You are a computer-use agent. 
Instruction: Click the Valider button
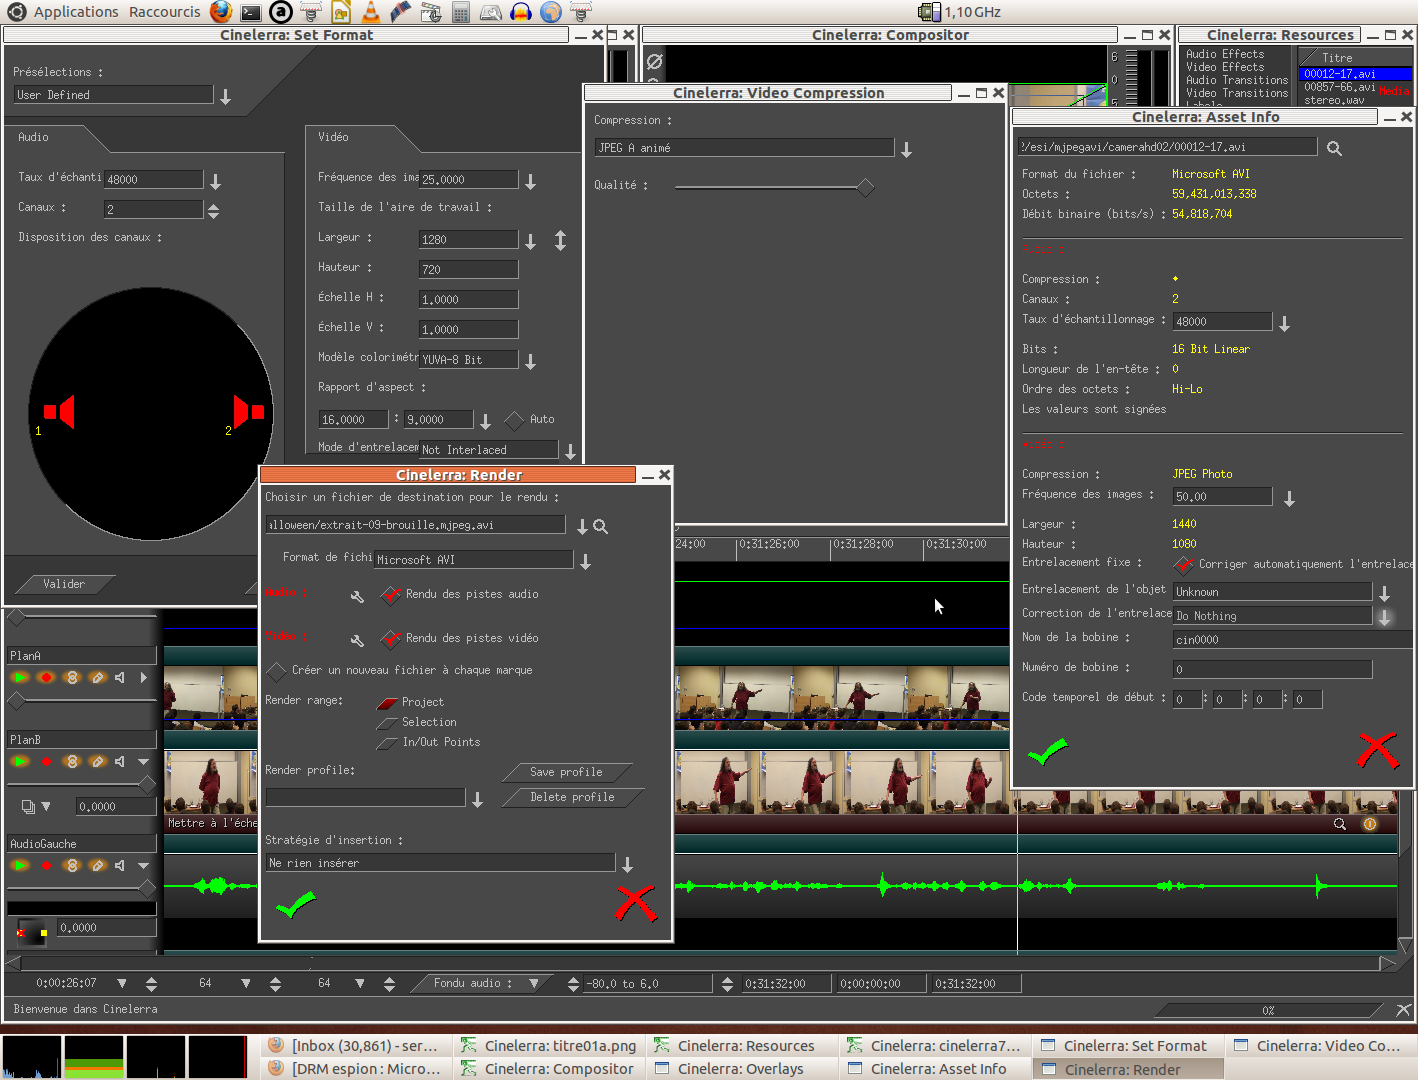64,584
